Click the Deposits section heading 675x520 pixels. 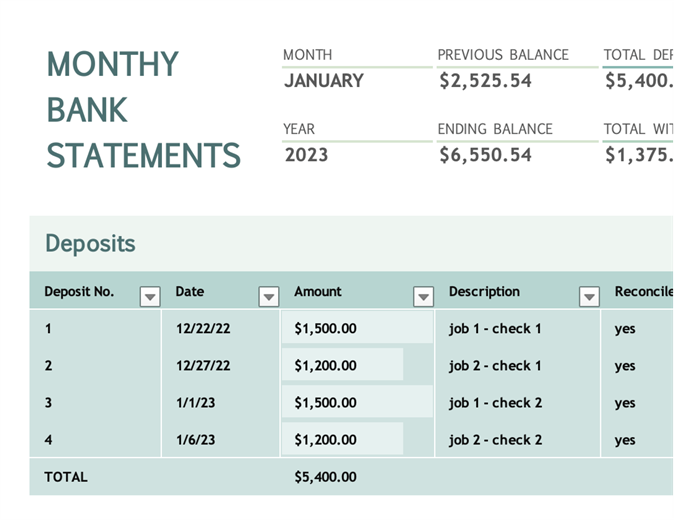pyautogui.click(x=90, y=243)
